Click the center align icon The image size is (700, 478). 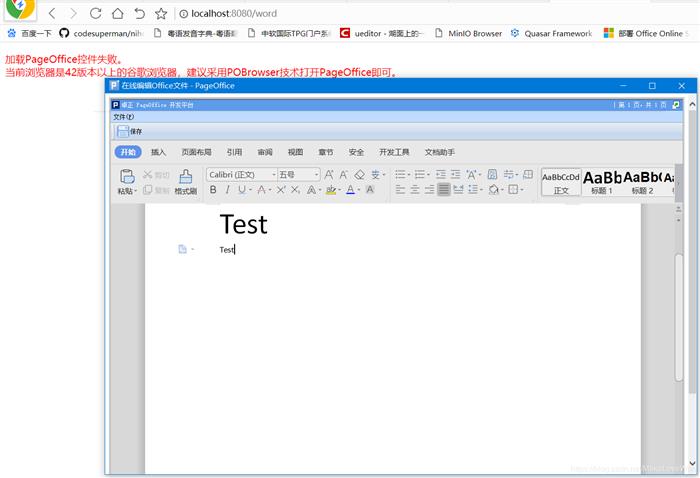(x=415, y=190)
